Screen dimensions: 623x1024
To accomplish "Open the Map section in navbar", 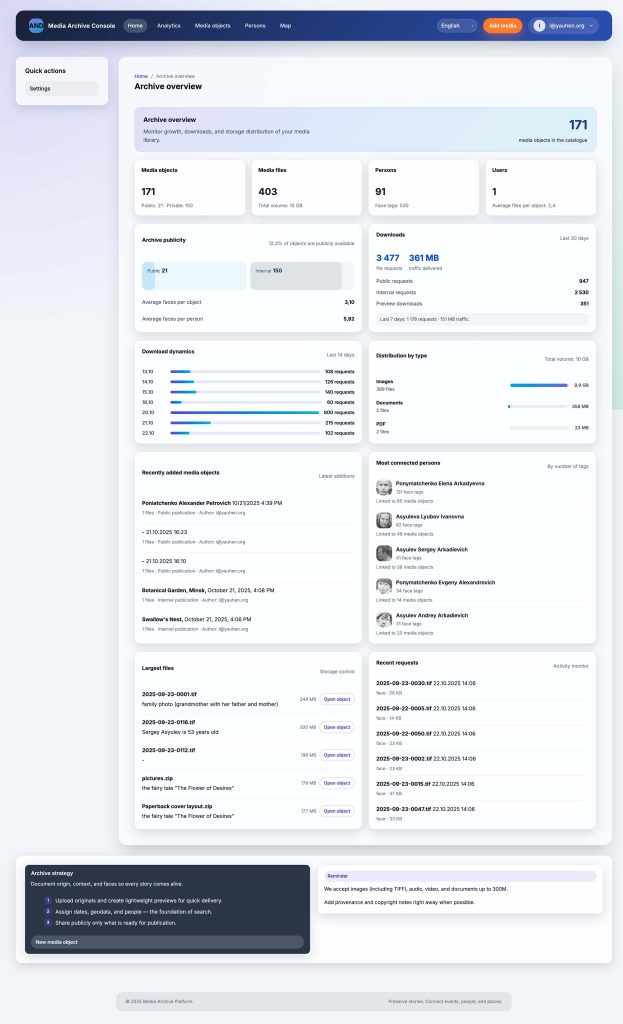I will 285,25.
